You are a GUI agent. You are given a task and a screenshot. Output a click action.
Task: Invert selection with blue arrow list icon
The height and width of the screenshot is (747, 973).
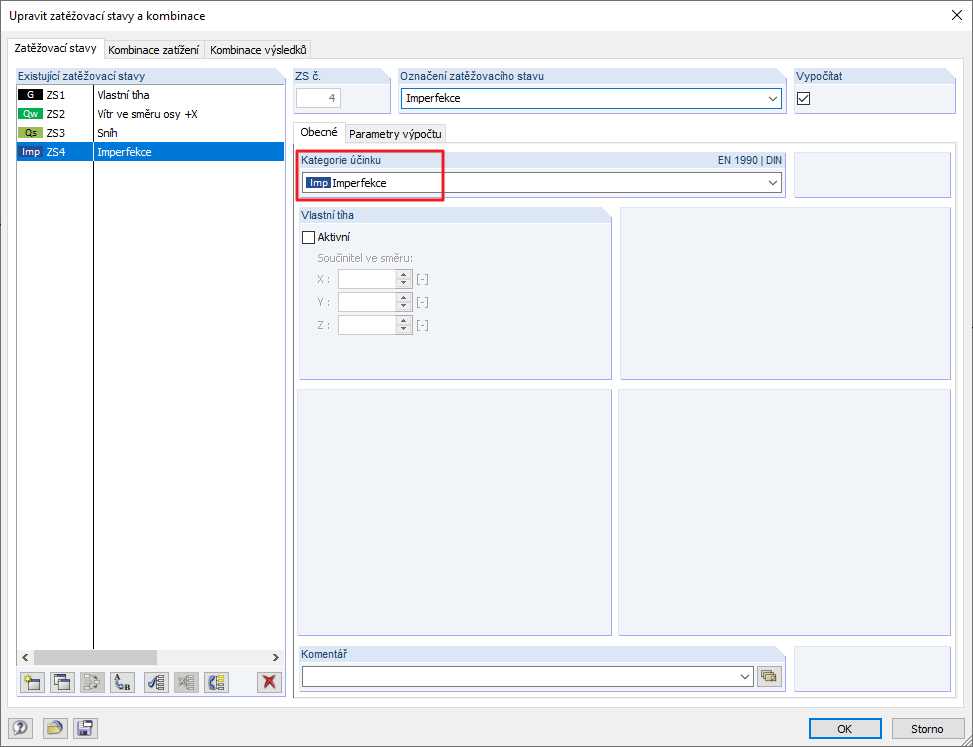[x=217, y=682]
